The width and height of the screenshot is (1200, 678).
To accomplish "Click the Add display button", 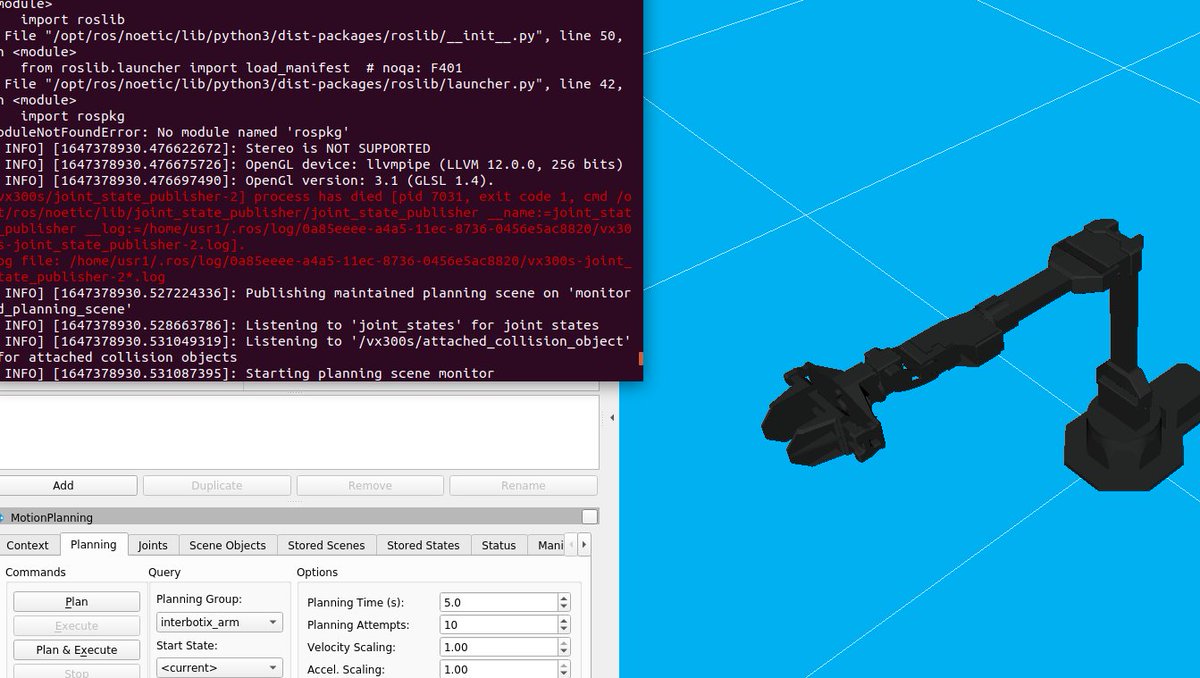I will coord(63,485).
